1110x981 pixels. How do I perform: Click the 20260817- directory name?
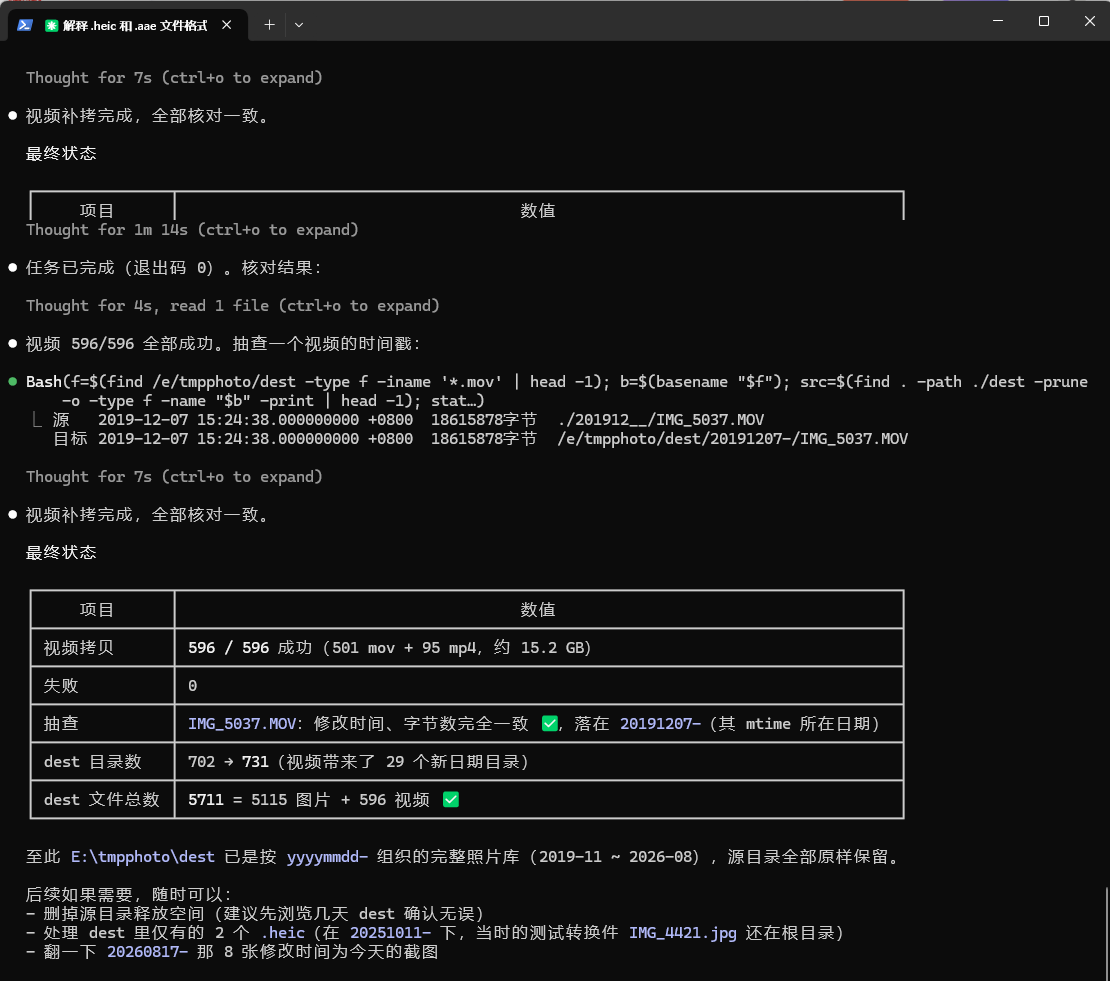pyautogui.click(x=147, y=952)
